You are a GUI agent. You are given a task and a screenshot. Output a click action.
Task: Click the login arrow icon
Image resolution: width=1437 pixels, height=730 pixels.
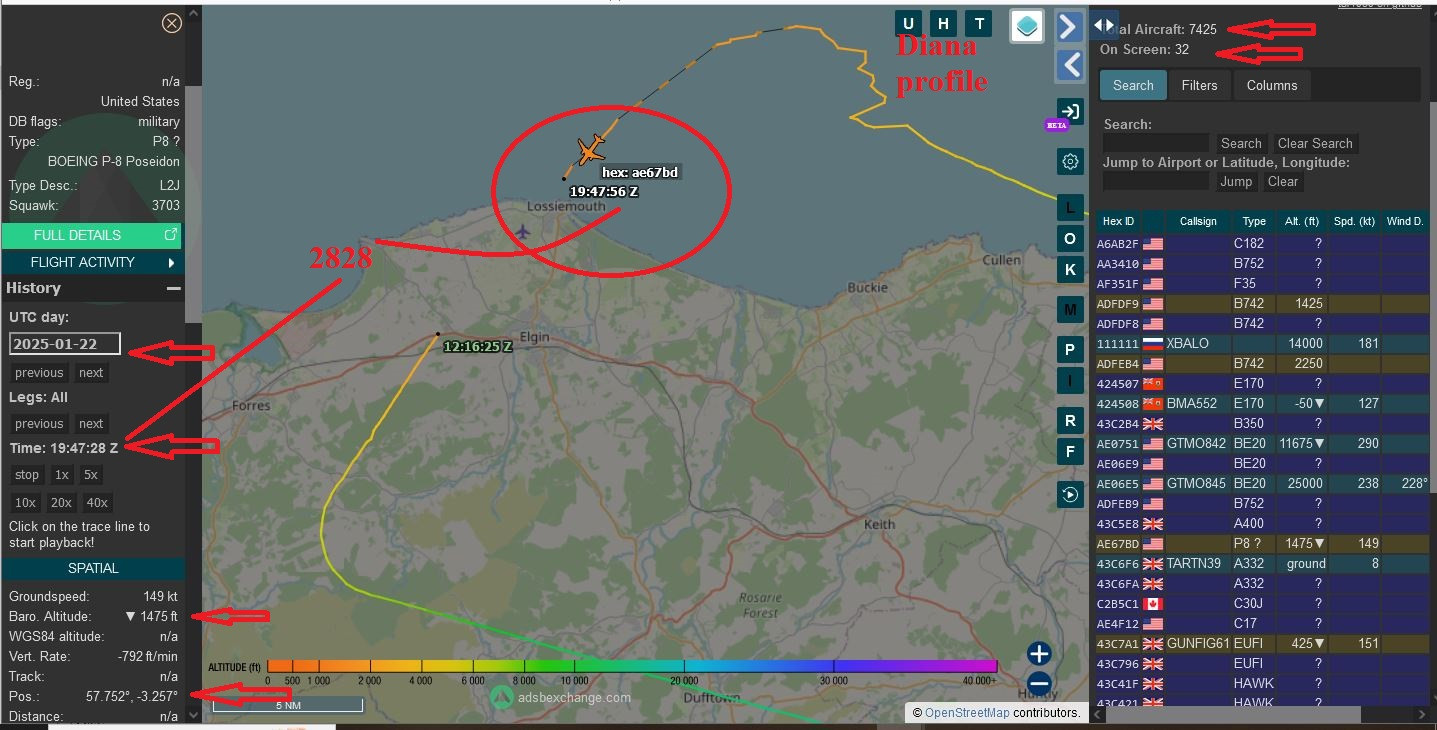coord(1070,111)
